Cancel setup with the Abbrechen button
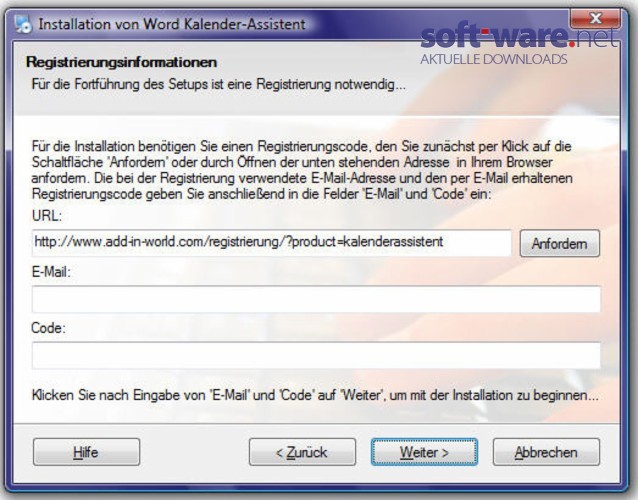The width and height of the screenshot is (638, 500). coord(546,452)
